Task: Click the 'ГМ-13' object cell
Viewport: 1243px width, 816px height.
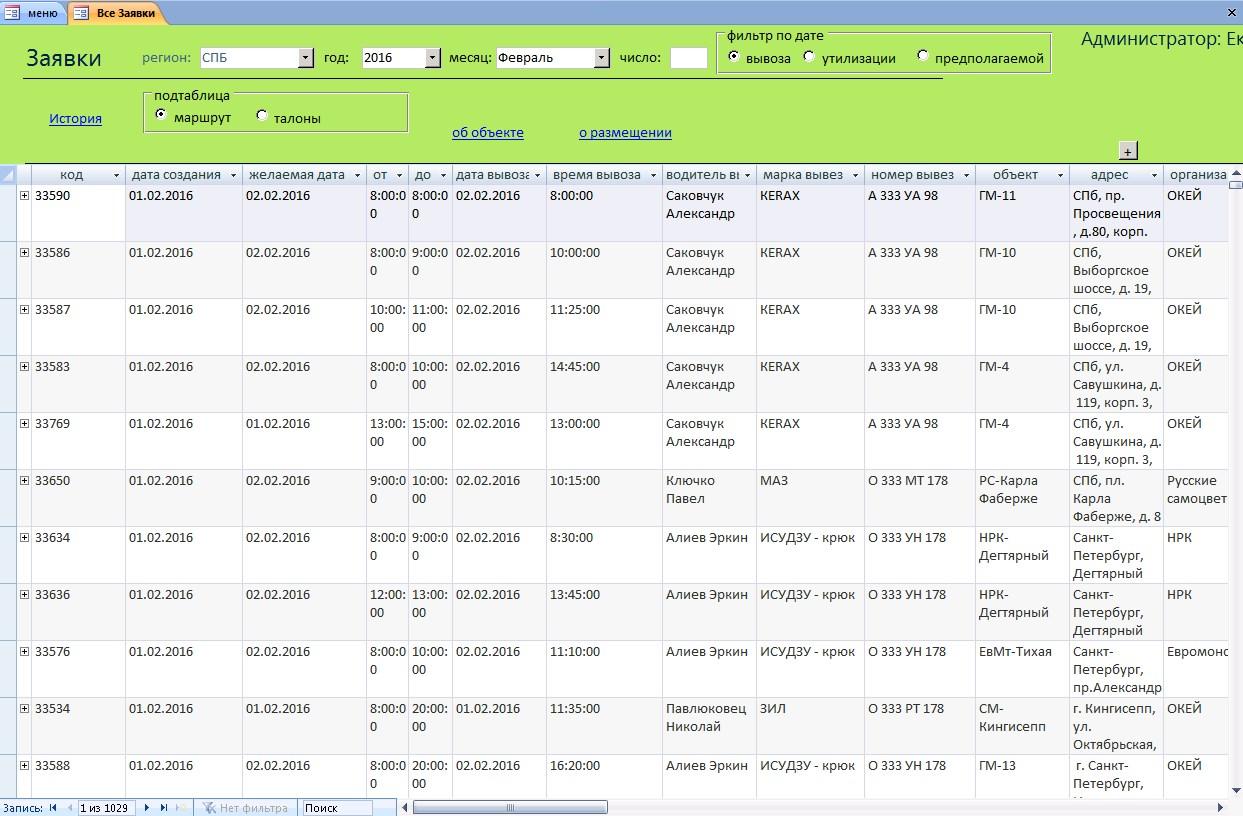Action: coord(1022,778)
